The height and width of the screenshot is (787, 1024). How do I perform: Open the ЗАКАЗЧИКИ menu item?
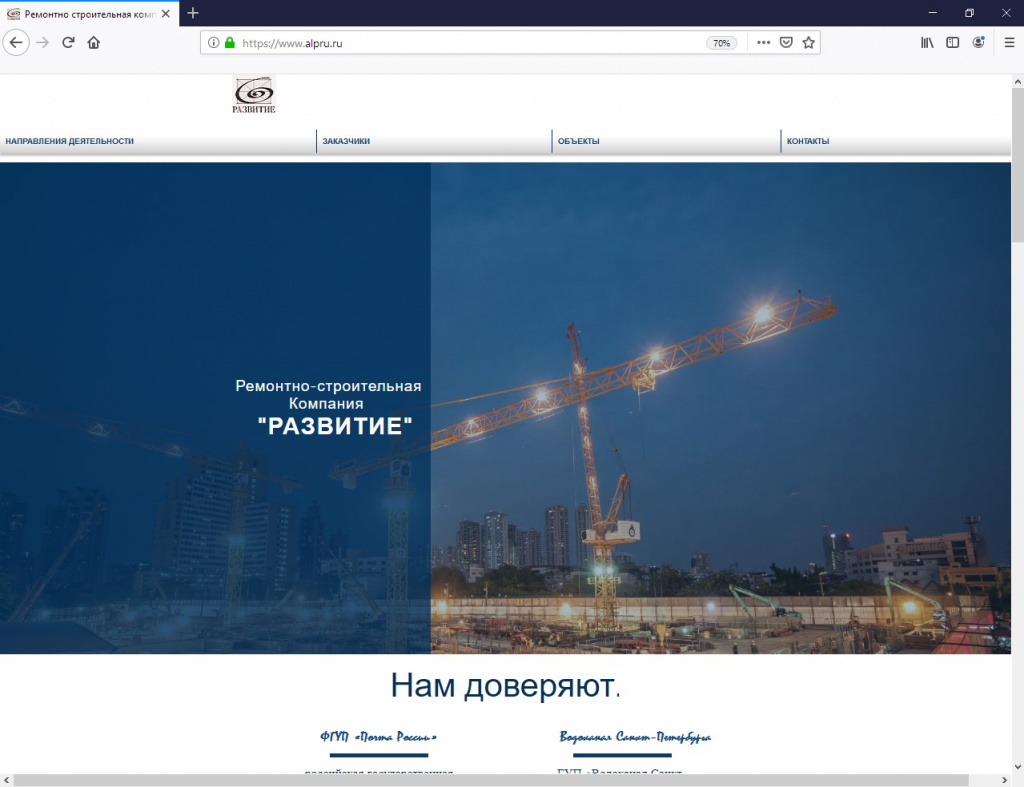346,141
